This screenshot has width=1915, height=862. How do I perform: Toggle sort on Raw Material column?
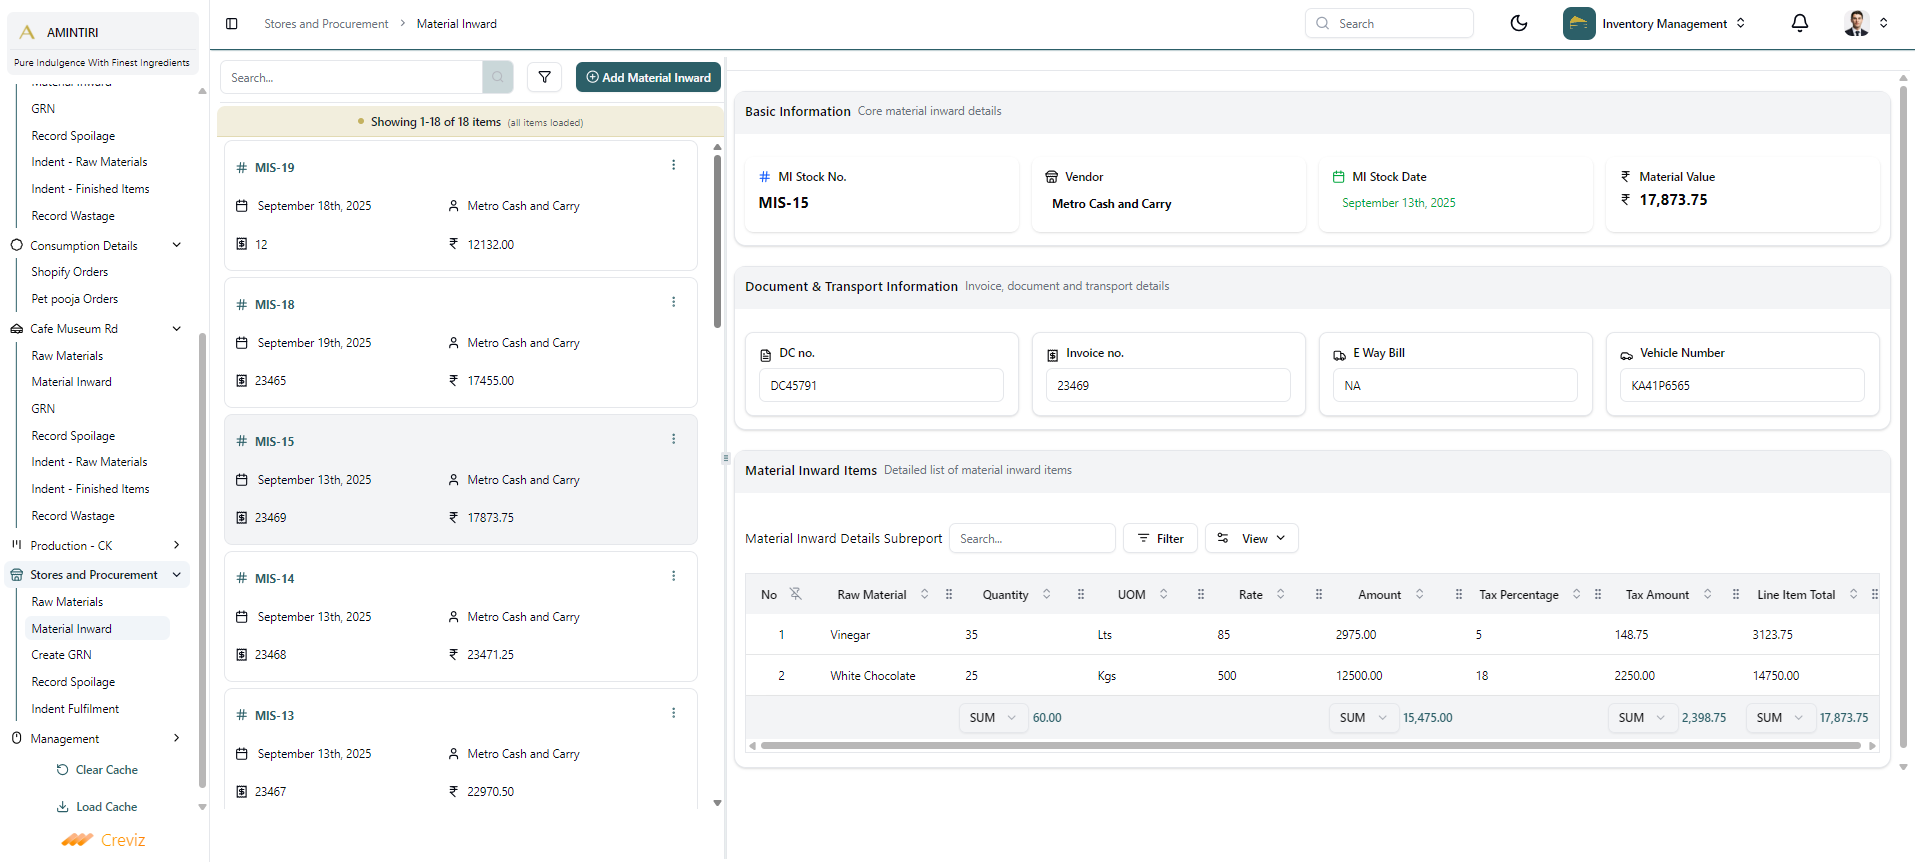(x=924, y=594)
